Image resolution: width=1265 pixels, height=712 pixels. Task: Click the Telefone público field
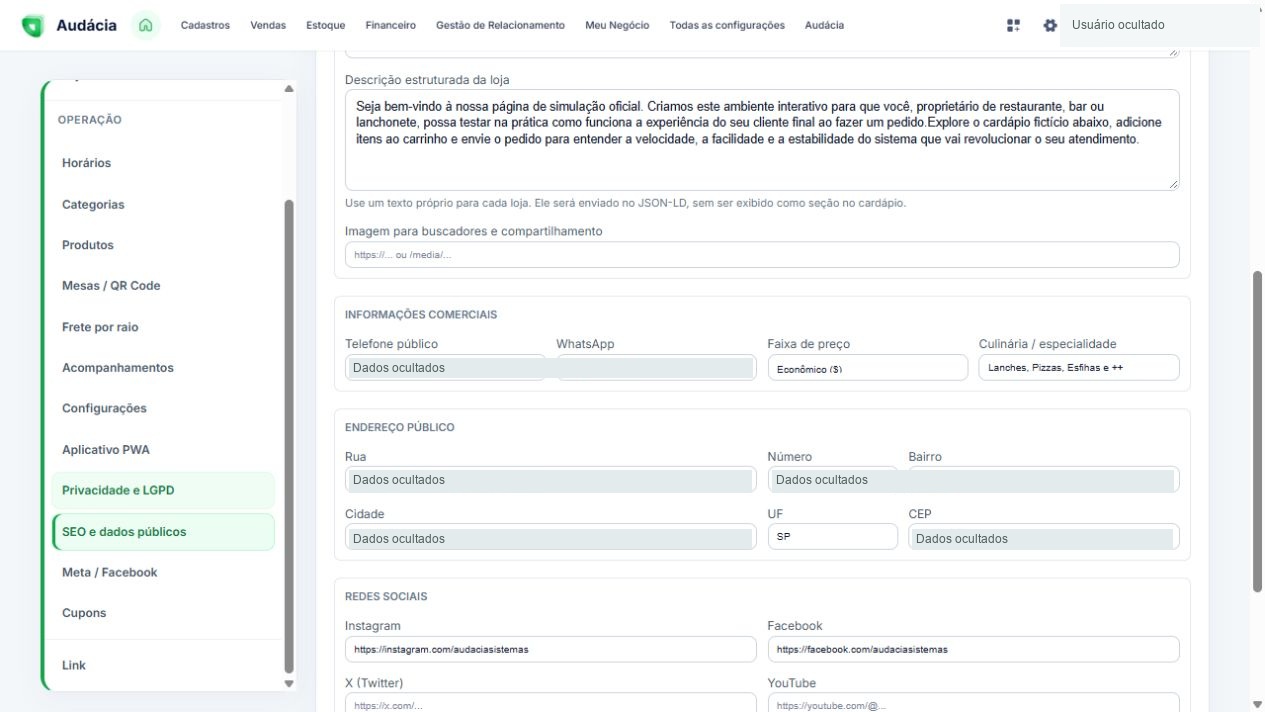445,368
